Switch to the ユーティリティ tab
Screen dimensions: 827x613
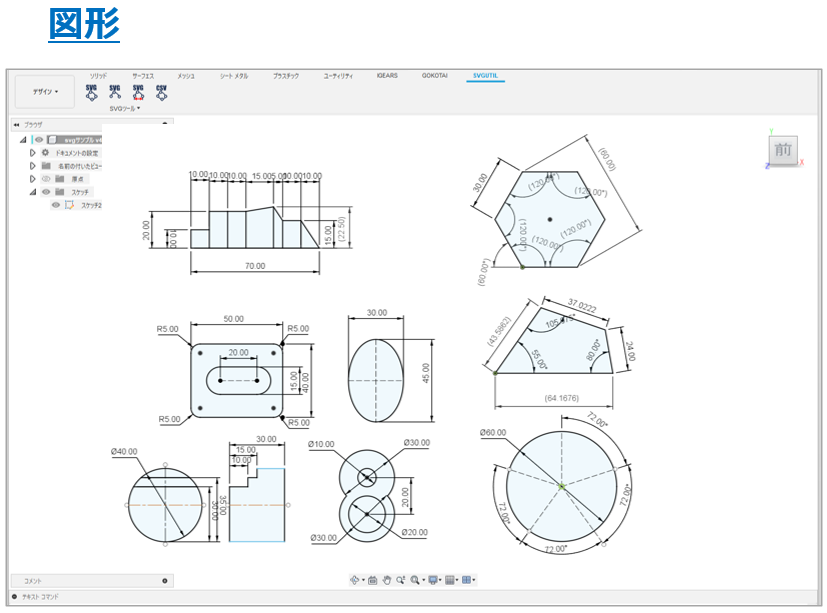(339, 76)
